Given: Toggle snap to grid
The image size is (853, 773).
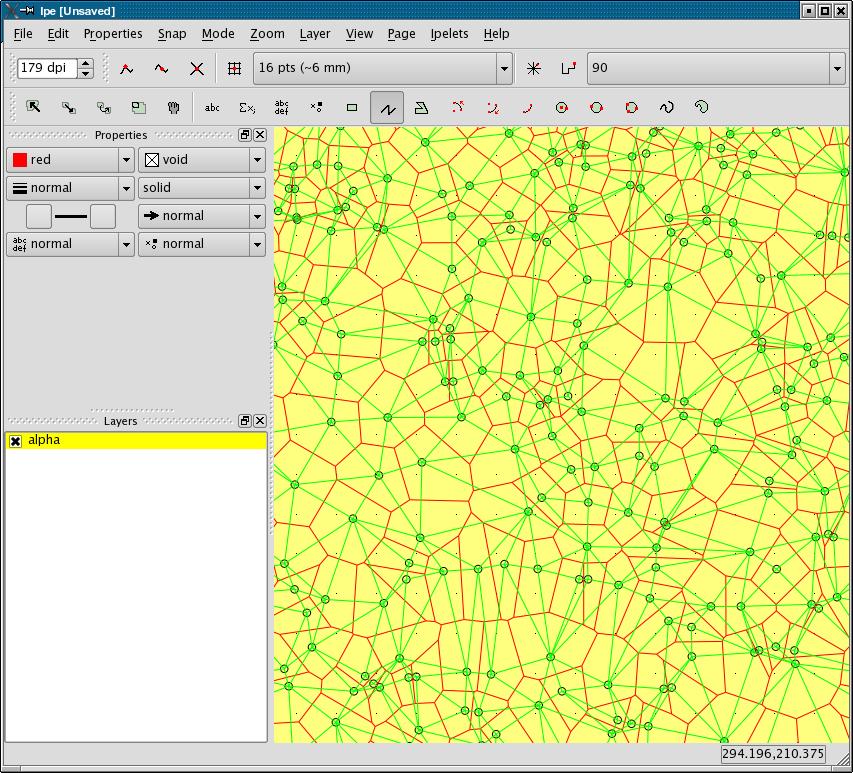Looking at the screenshot, I should tap(234, 69).
